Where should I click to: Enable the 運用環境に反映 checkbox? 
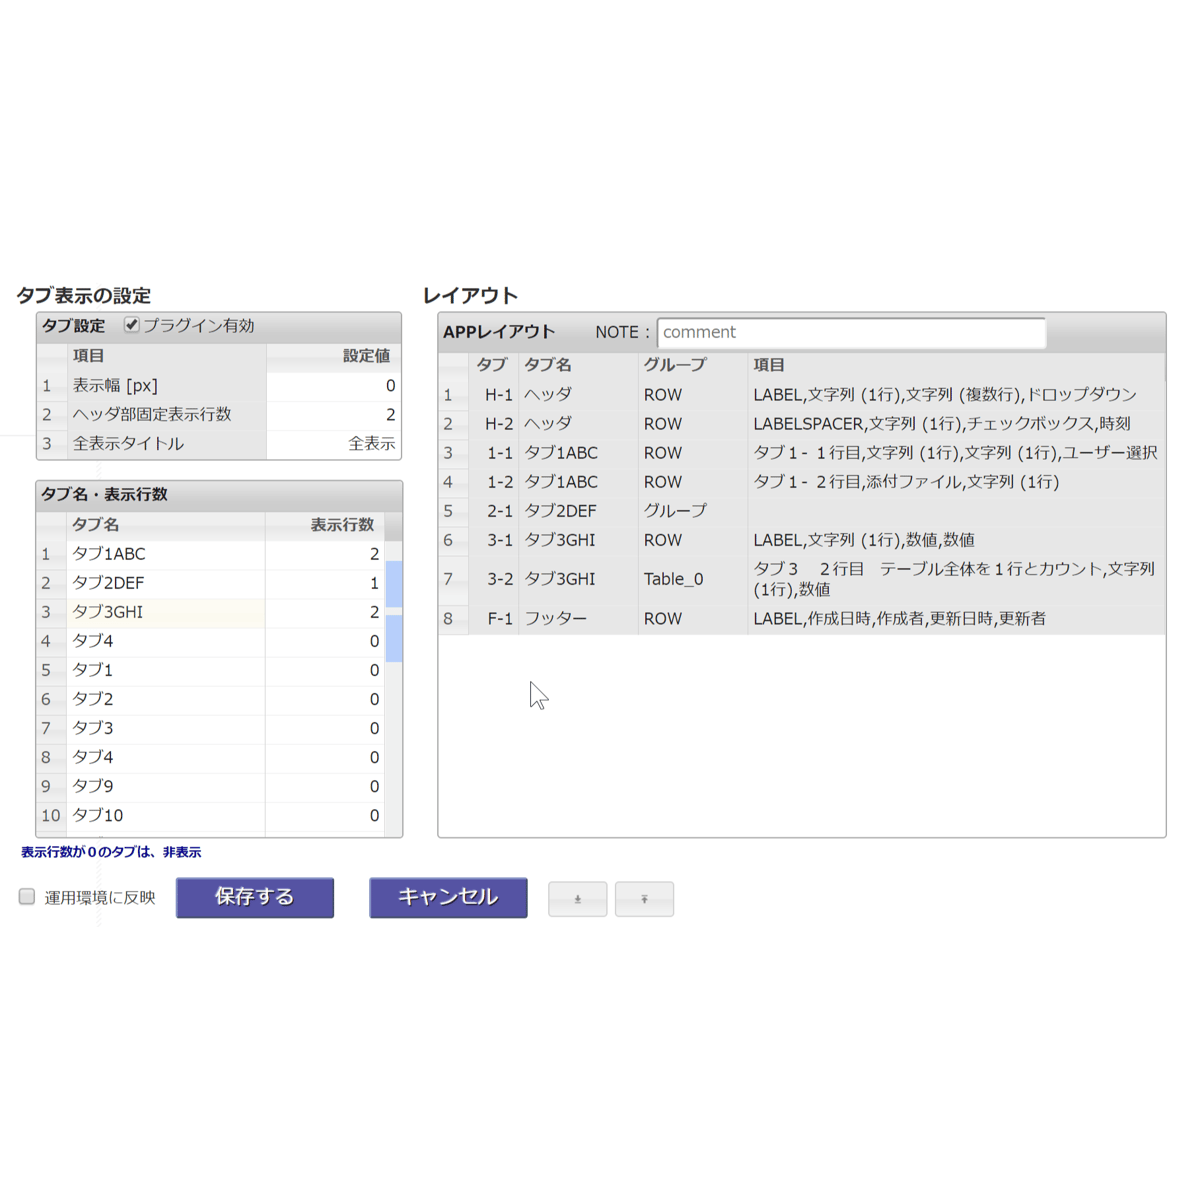tap(25, 897)
